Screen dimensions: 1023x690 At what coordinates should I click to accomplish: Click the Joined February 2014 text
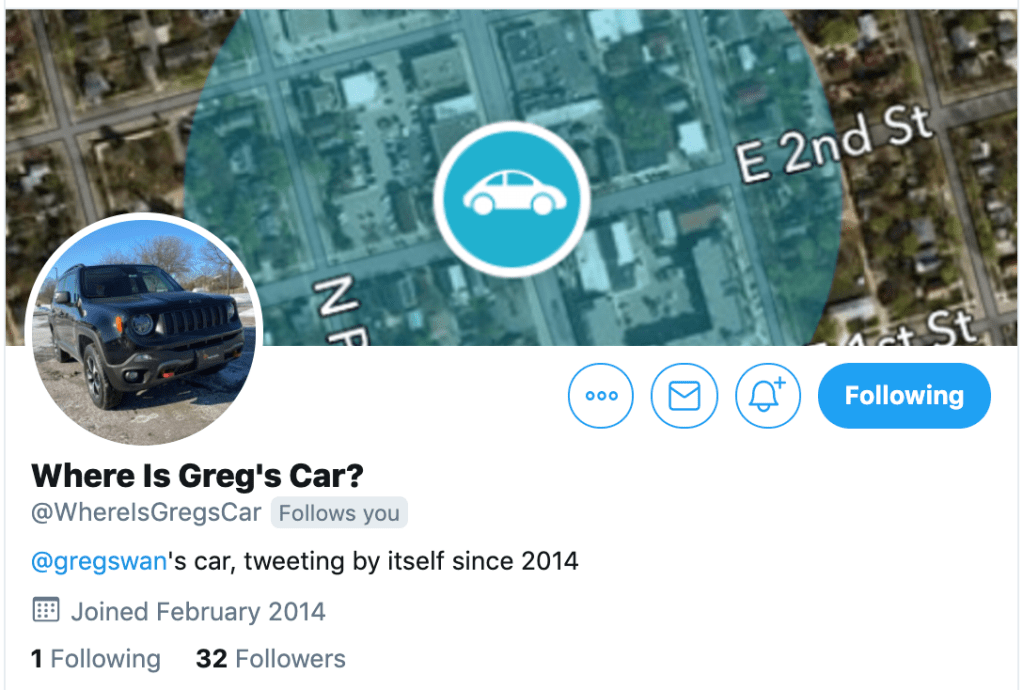click(x=198, y=612)
